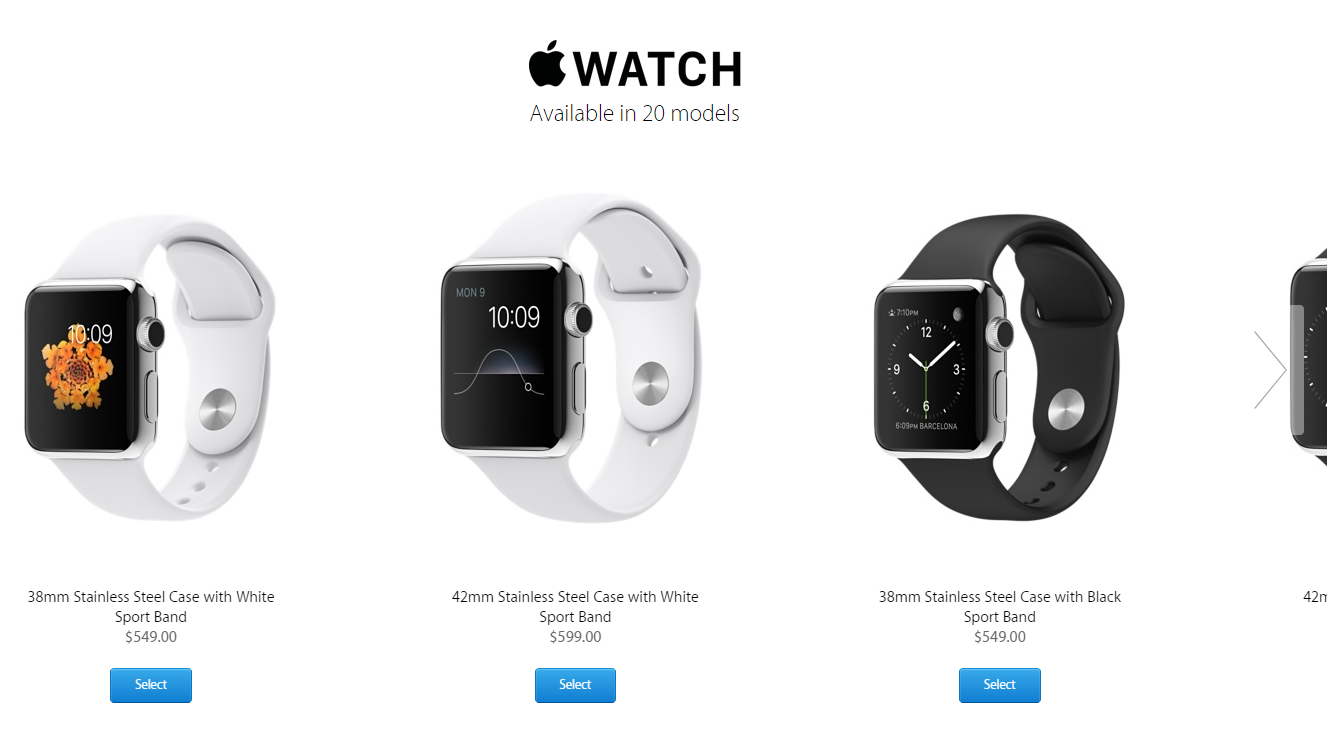Click the solar graph face on 42mm watch
Image resolution: width=1327 pixels, height=747 pixels.
(x=499, y=357)
